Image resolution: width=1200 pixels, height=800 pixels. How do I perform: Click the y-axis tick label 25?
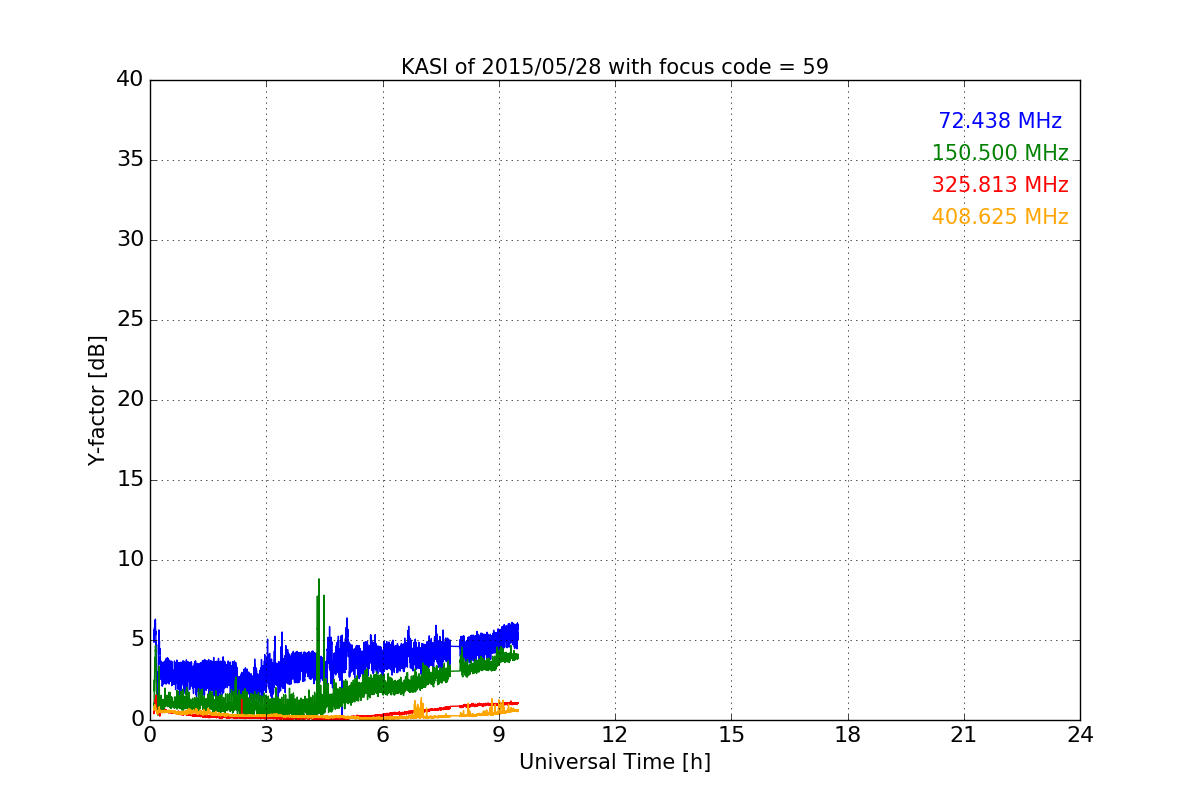pos(130,320)
